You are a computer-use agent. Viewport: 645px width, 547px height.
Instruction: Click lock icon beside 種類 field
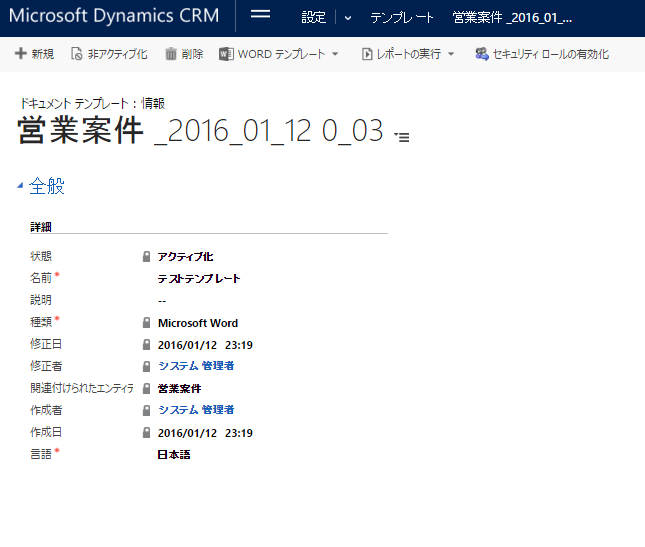[x=146, y=323]
